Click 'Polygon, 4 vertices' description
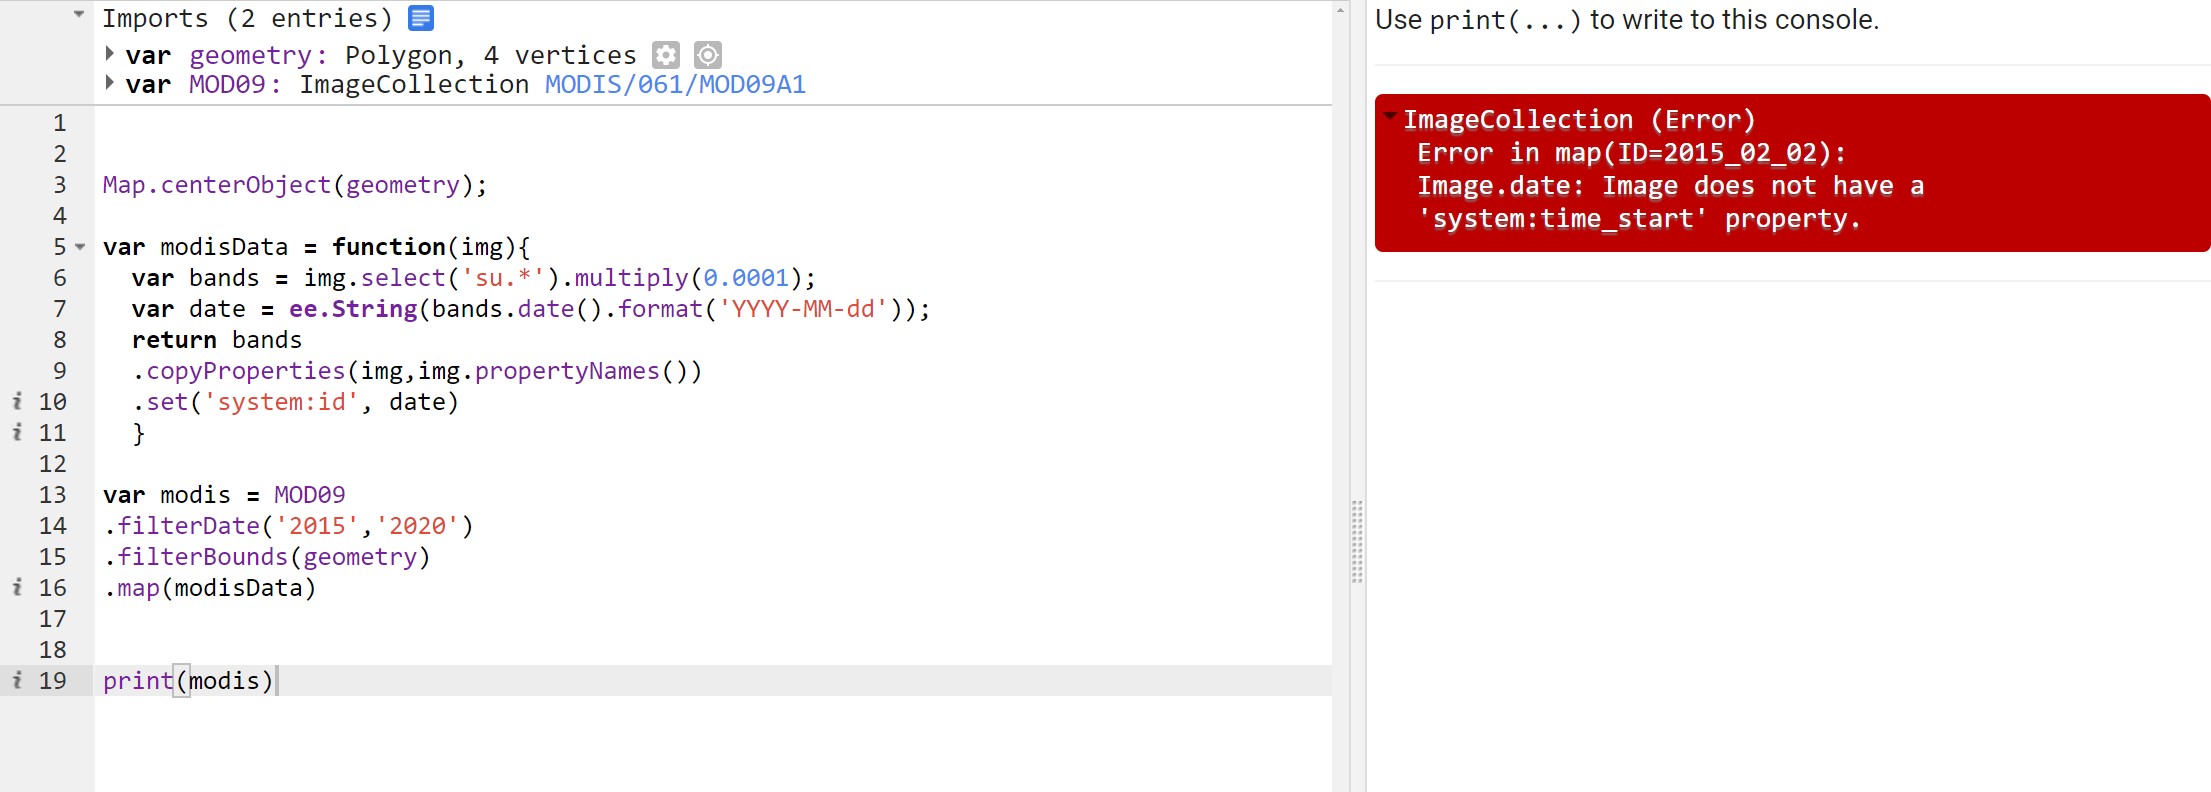The image size is (2211, 792). coord(491,55)
